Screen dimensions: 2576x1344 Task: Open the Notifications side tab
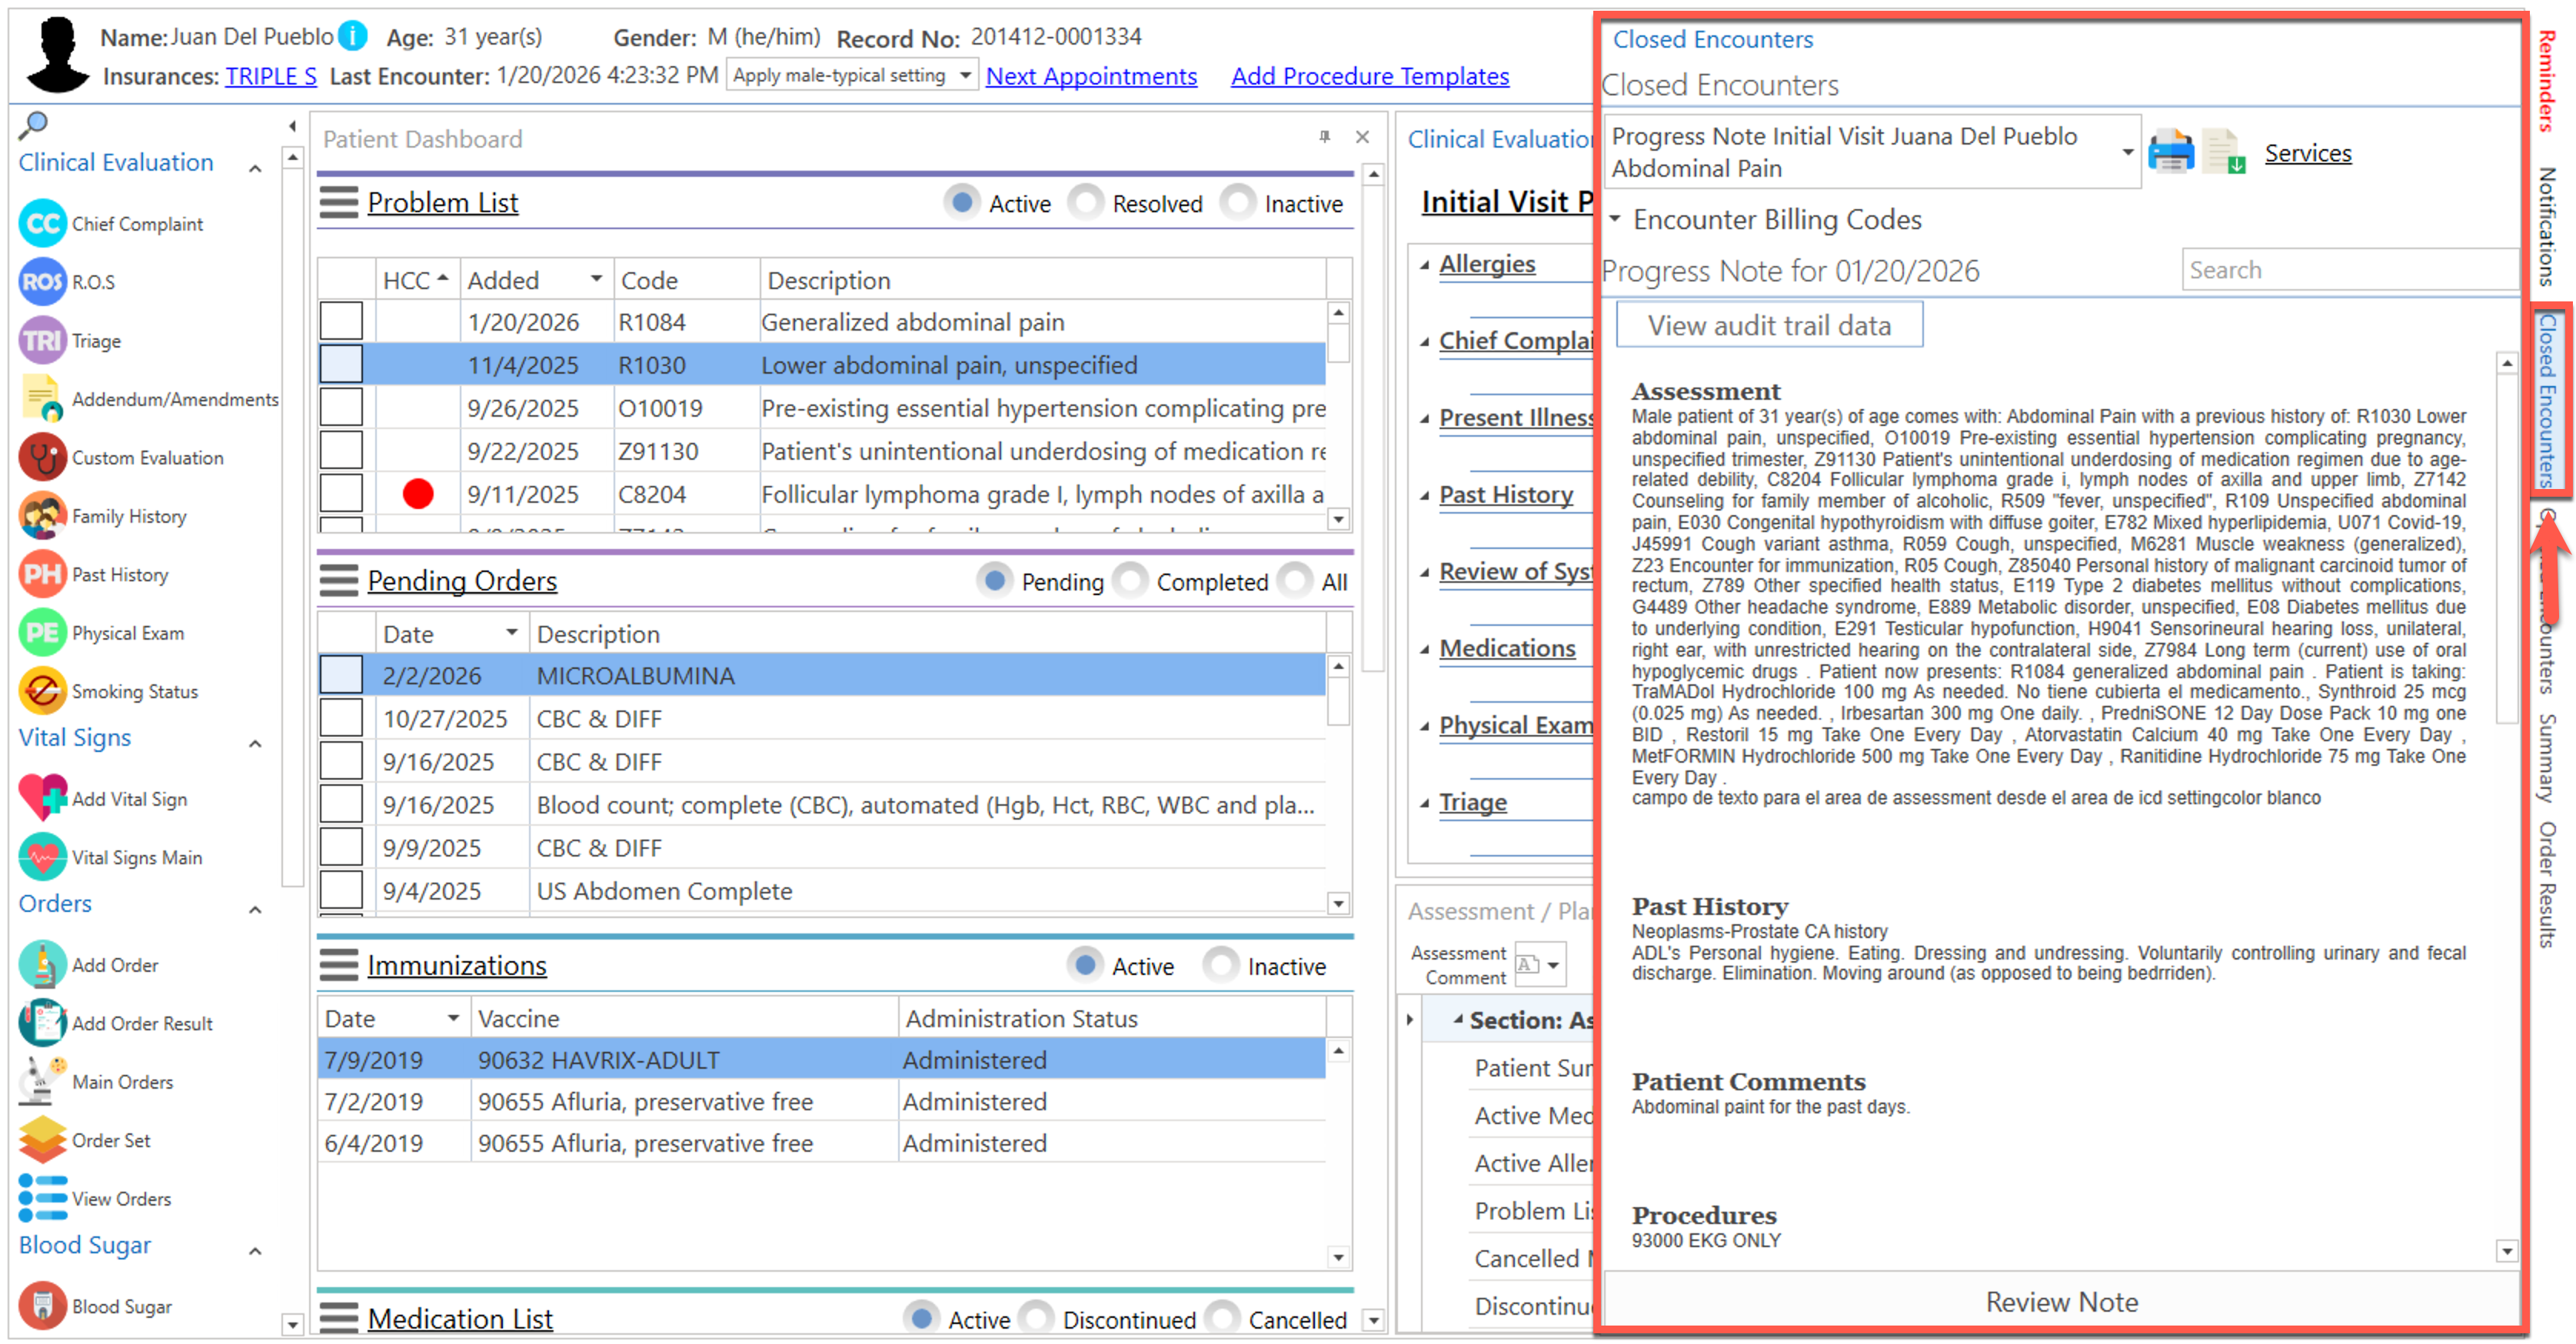pos(2548,227)
